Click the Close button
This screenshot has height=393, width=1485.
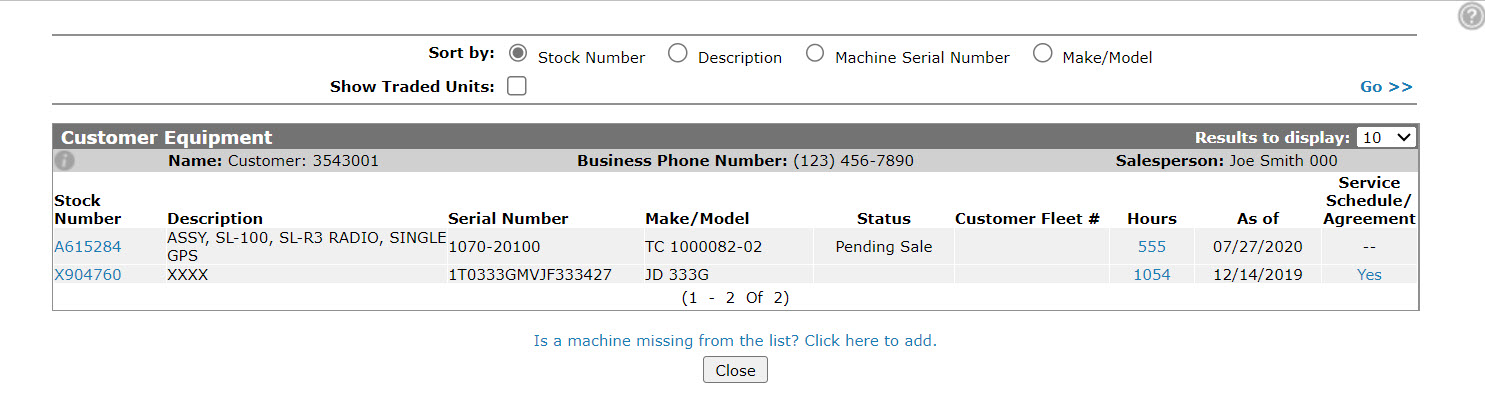pyautogui.click(x=735, y=370)
